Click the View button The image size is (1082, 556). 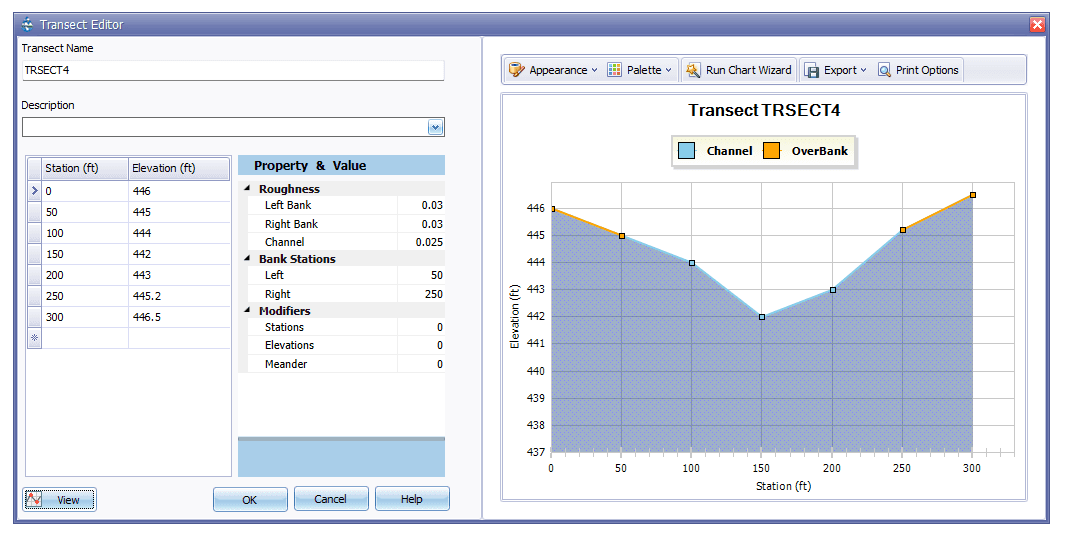pos(59,499)
